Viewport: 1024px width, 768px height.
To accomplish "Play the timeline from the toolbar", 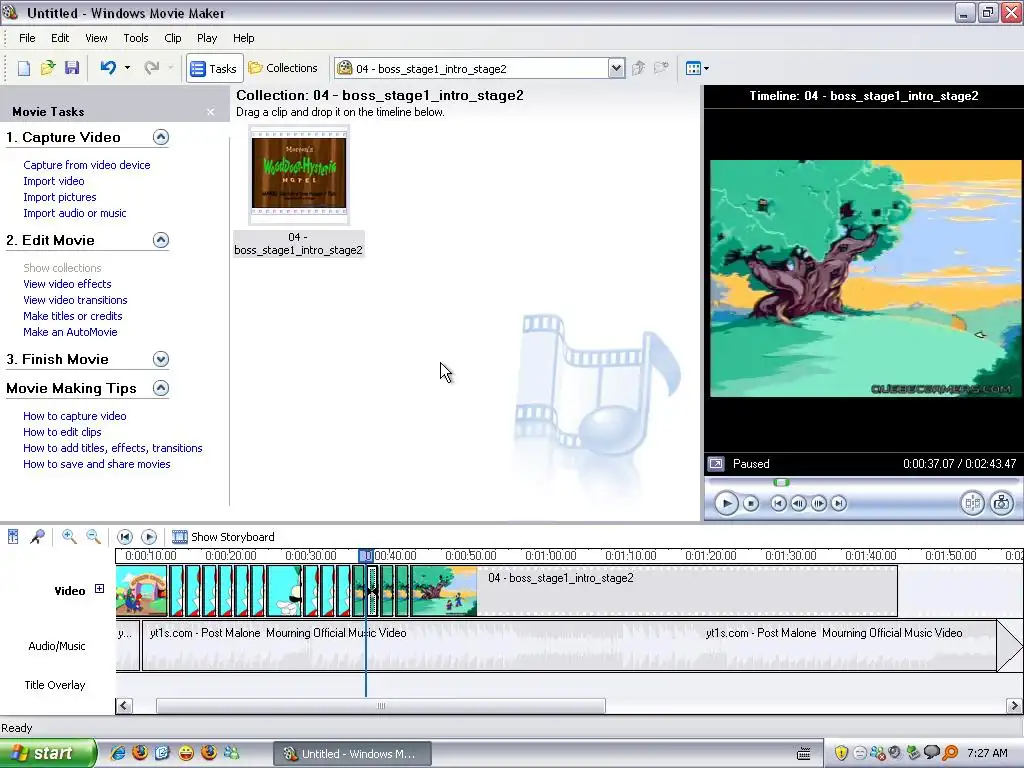I will [x=149, y=537].
